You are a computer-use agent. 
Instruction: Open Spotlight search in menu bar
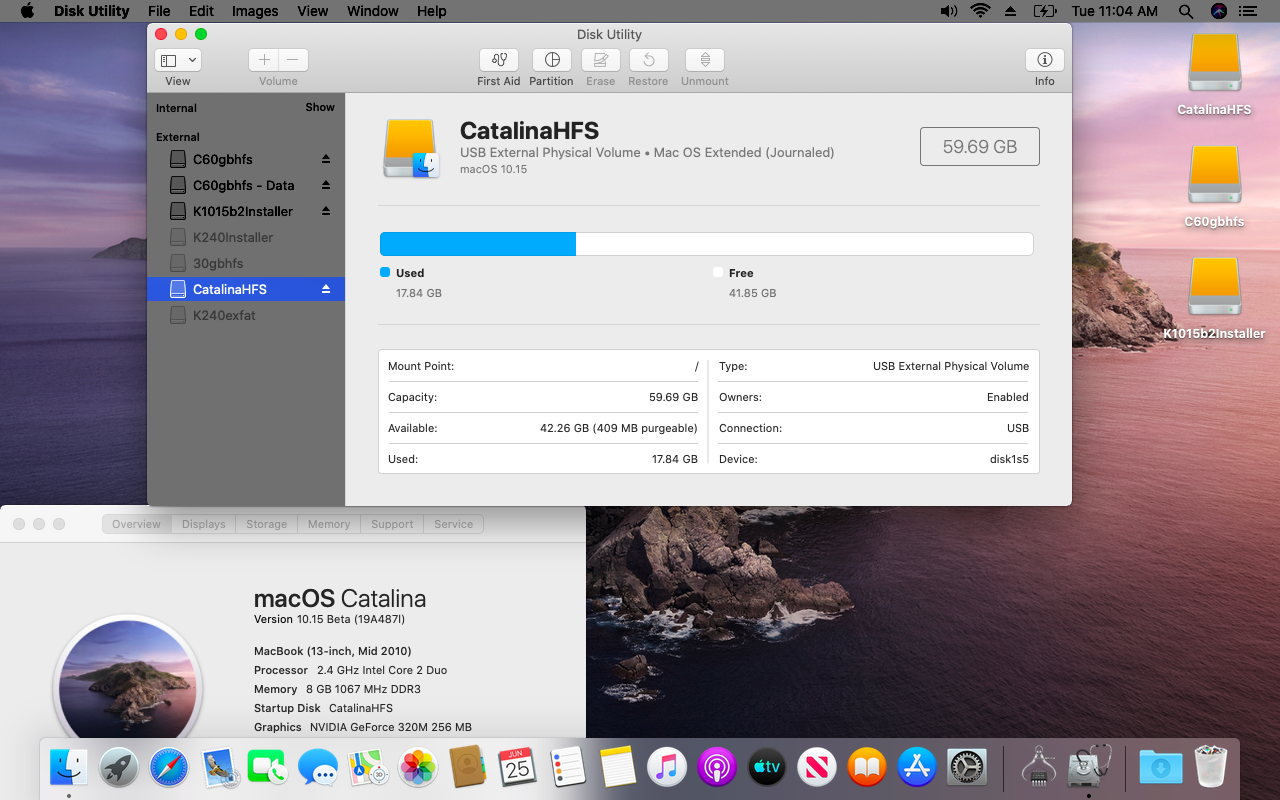point(1186,11)
